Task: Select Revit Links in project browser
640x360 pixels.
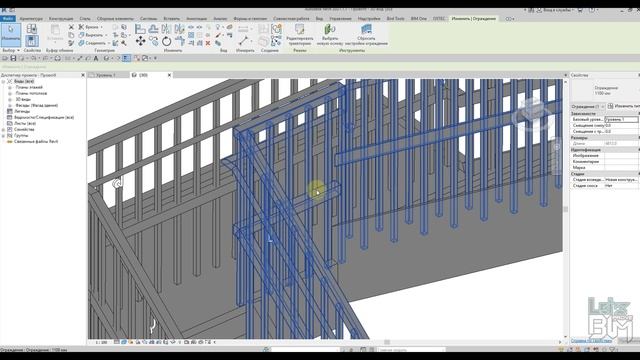Action: (x=36, y=142)
